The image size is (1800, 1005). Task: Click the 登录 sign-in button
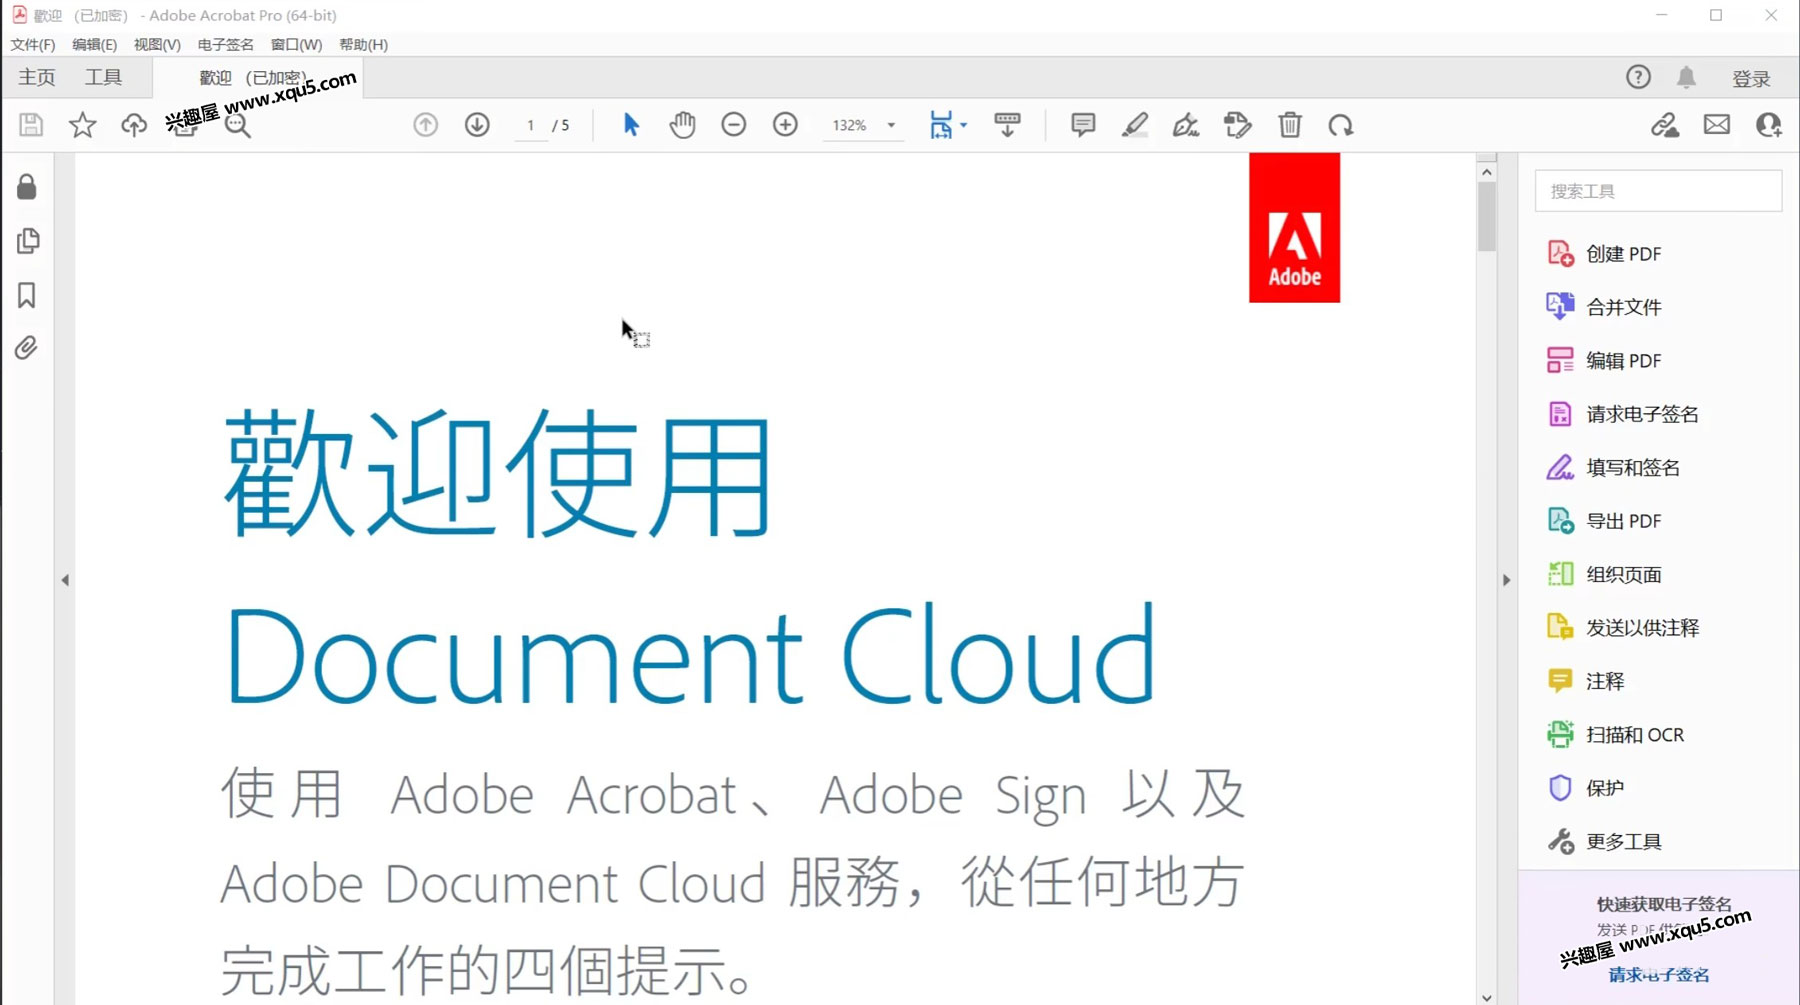click(x=1751, y=78)
